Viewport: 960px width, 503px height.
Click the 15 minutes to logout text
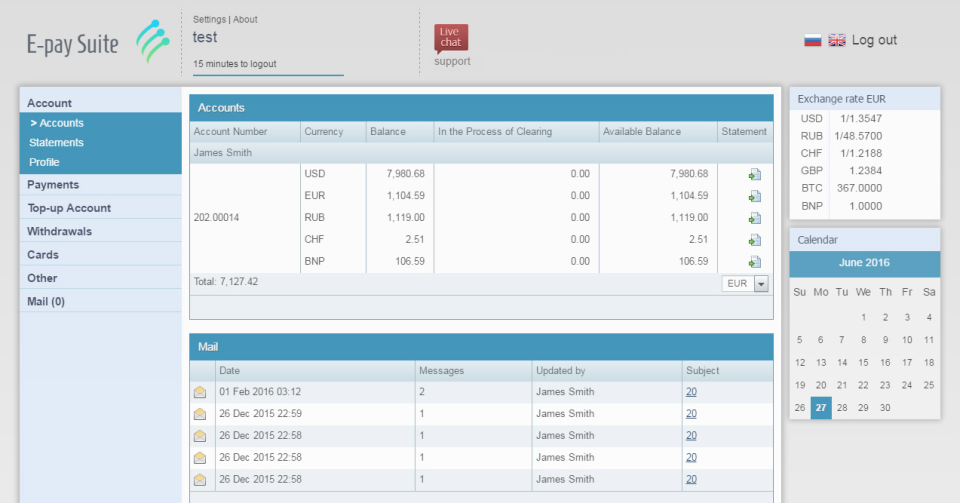coord(234,64)
